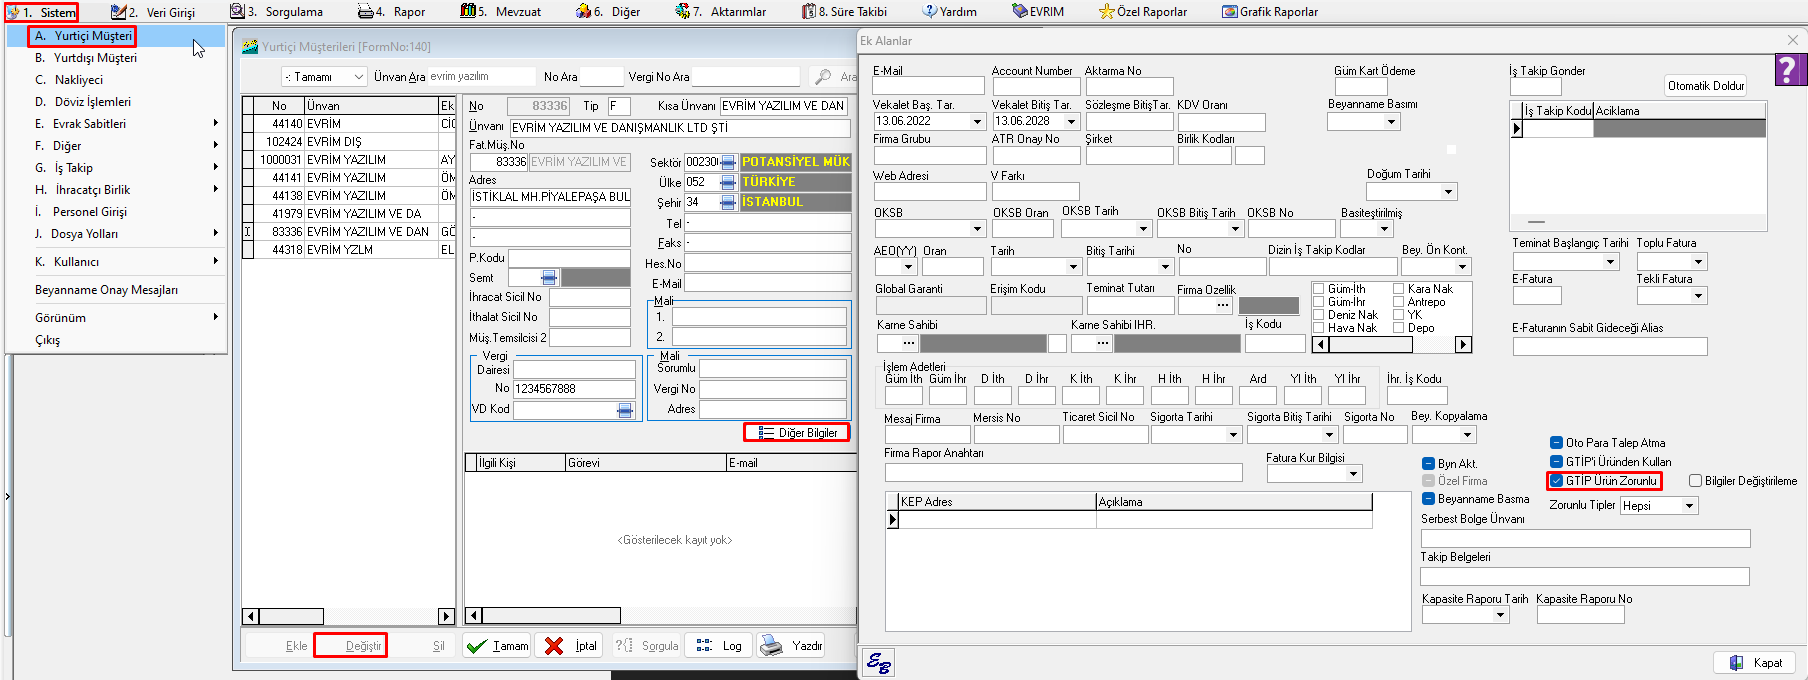1808x680 pixels.
Task: Click the Otomatik Doldur button
Action: pyautogui.click(x=1706, y=86)
